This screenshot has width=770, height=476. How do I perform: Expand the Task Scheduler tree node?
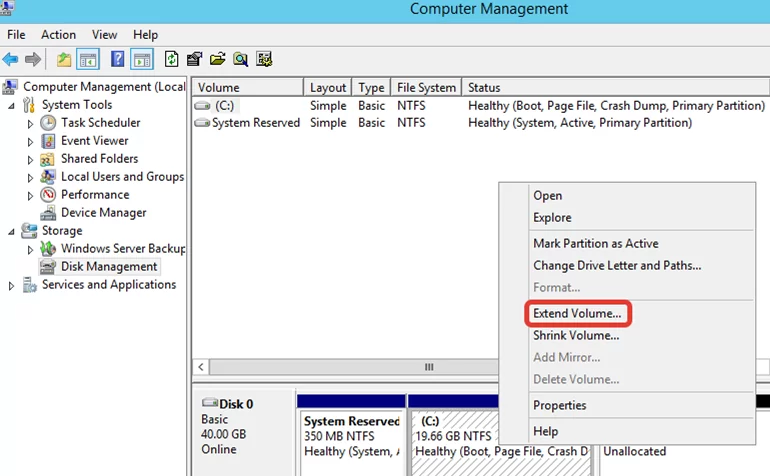click(x=30, y=124)
